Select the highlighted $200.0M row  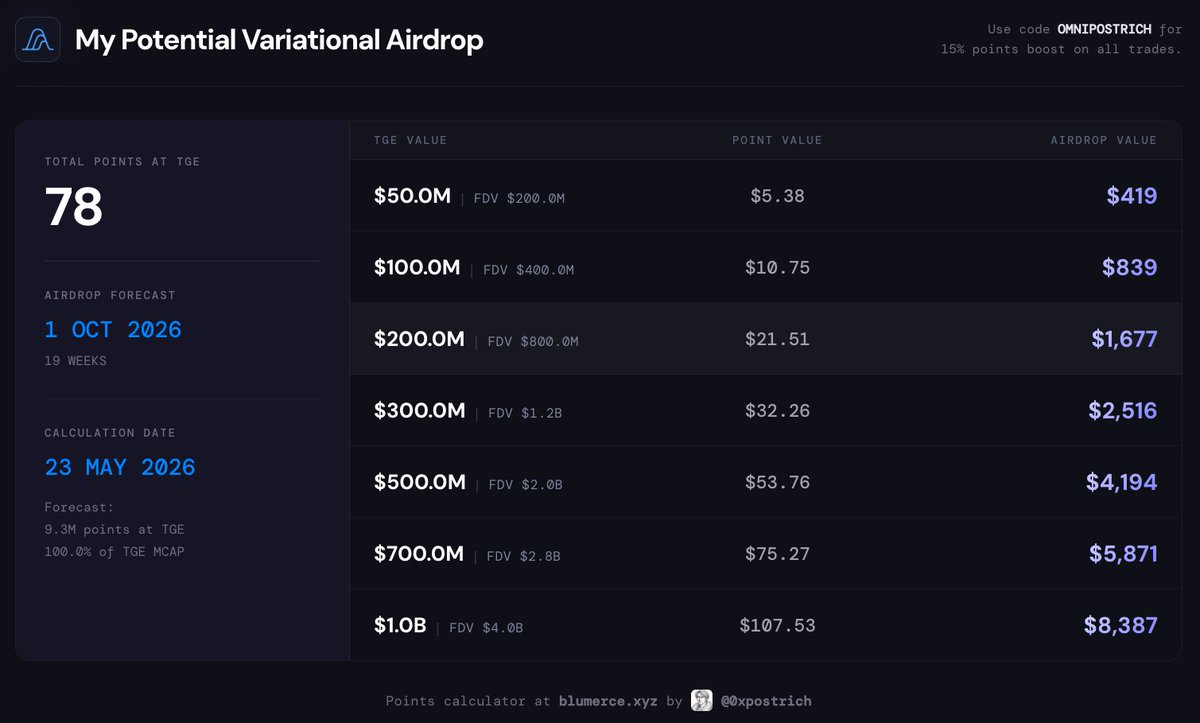pyautogui.click(x=765, y=339)
